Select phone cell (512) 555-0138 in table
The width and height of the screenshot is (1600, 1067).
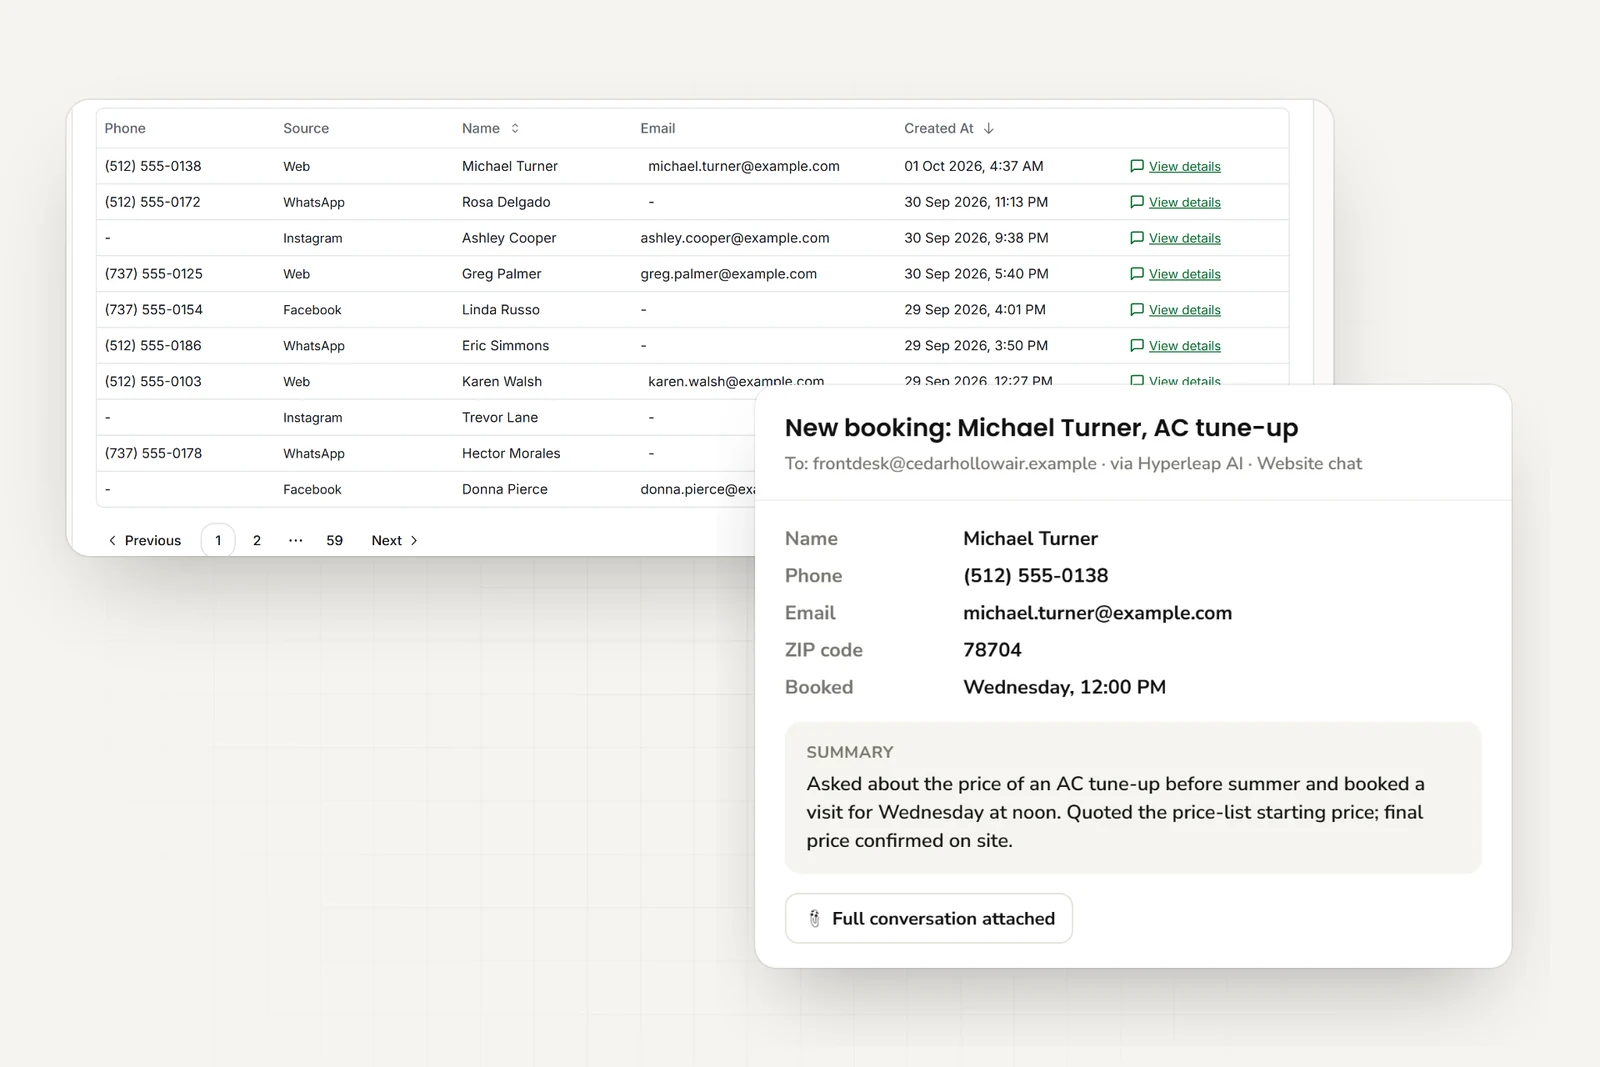[153, 167]
